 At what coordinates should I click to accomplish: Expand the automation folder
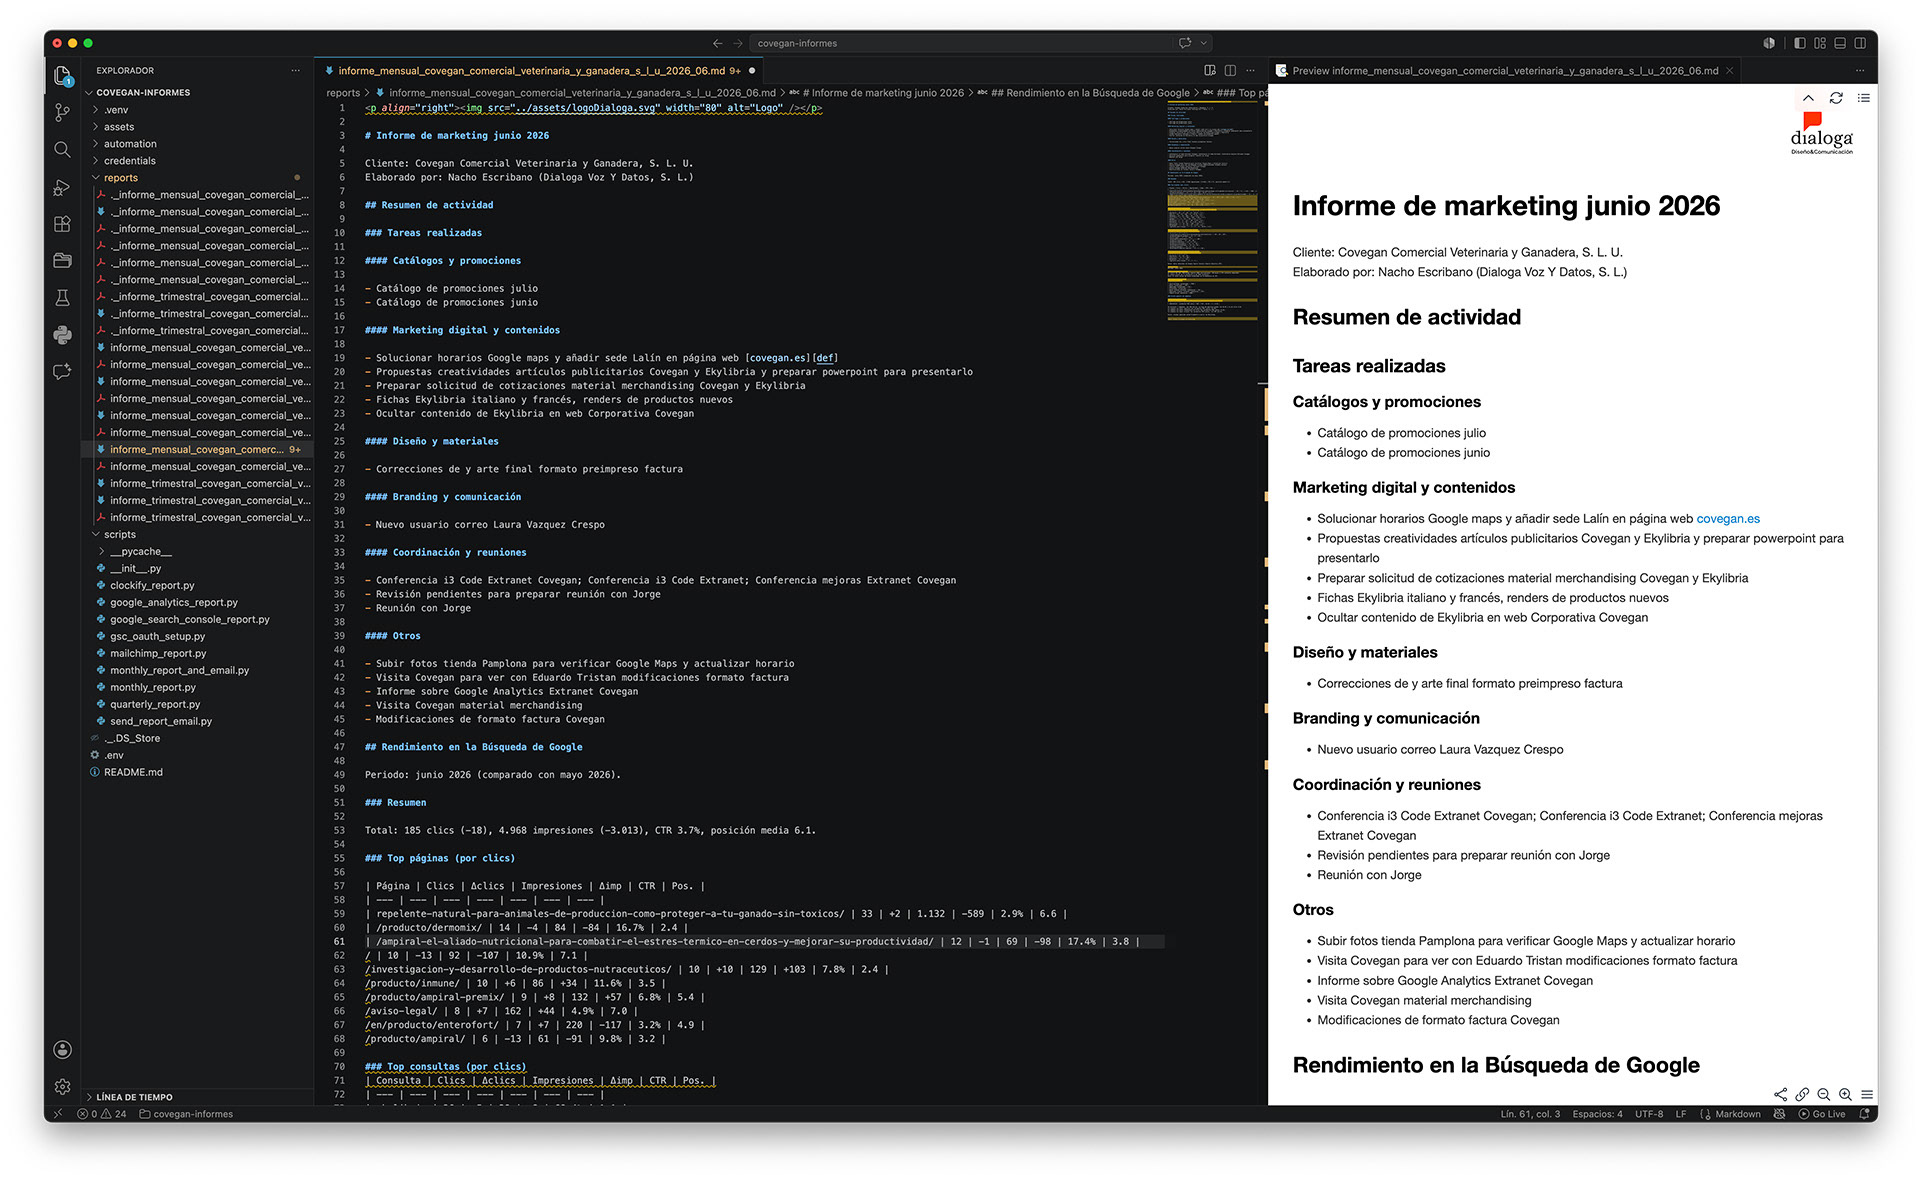click(x=130, y=144)
